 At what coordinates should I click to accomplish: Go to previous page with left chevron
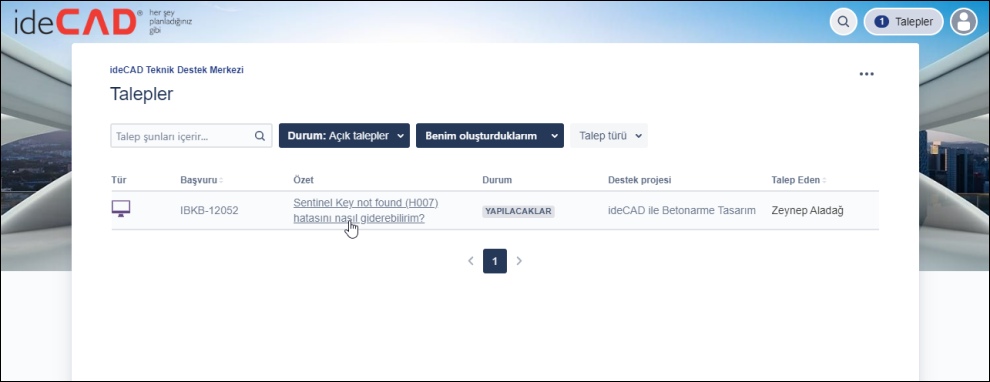470,261
